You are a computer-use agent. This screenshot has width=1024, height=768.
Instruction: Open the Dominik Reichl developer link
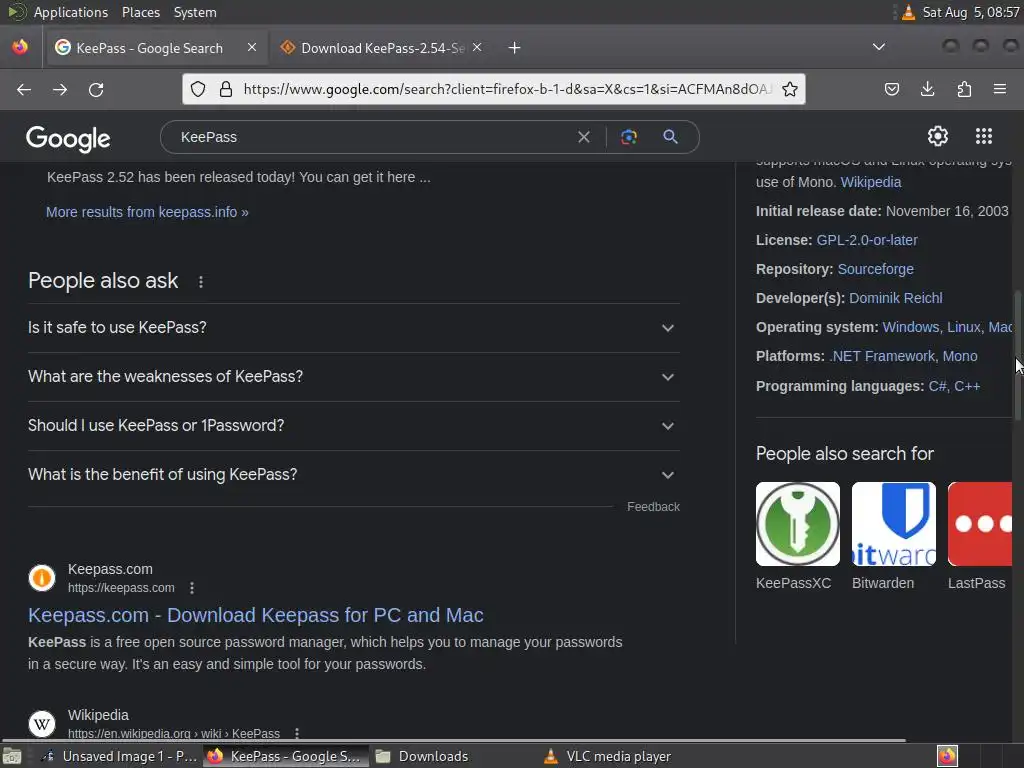click(x=895, y=298)
